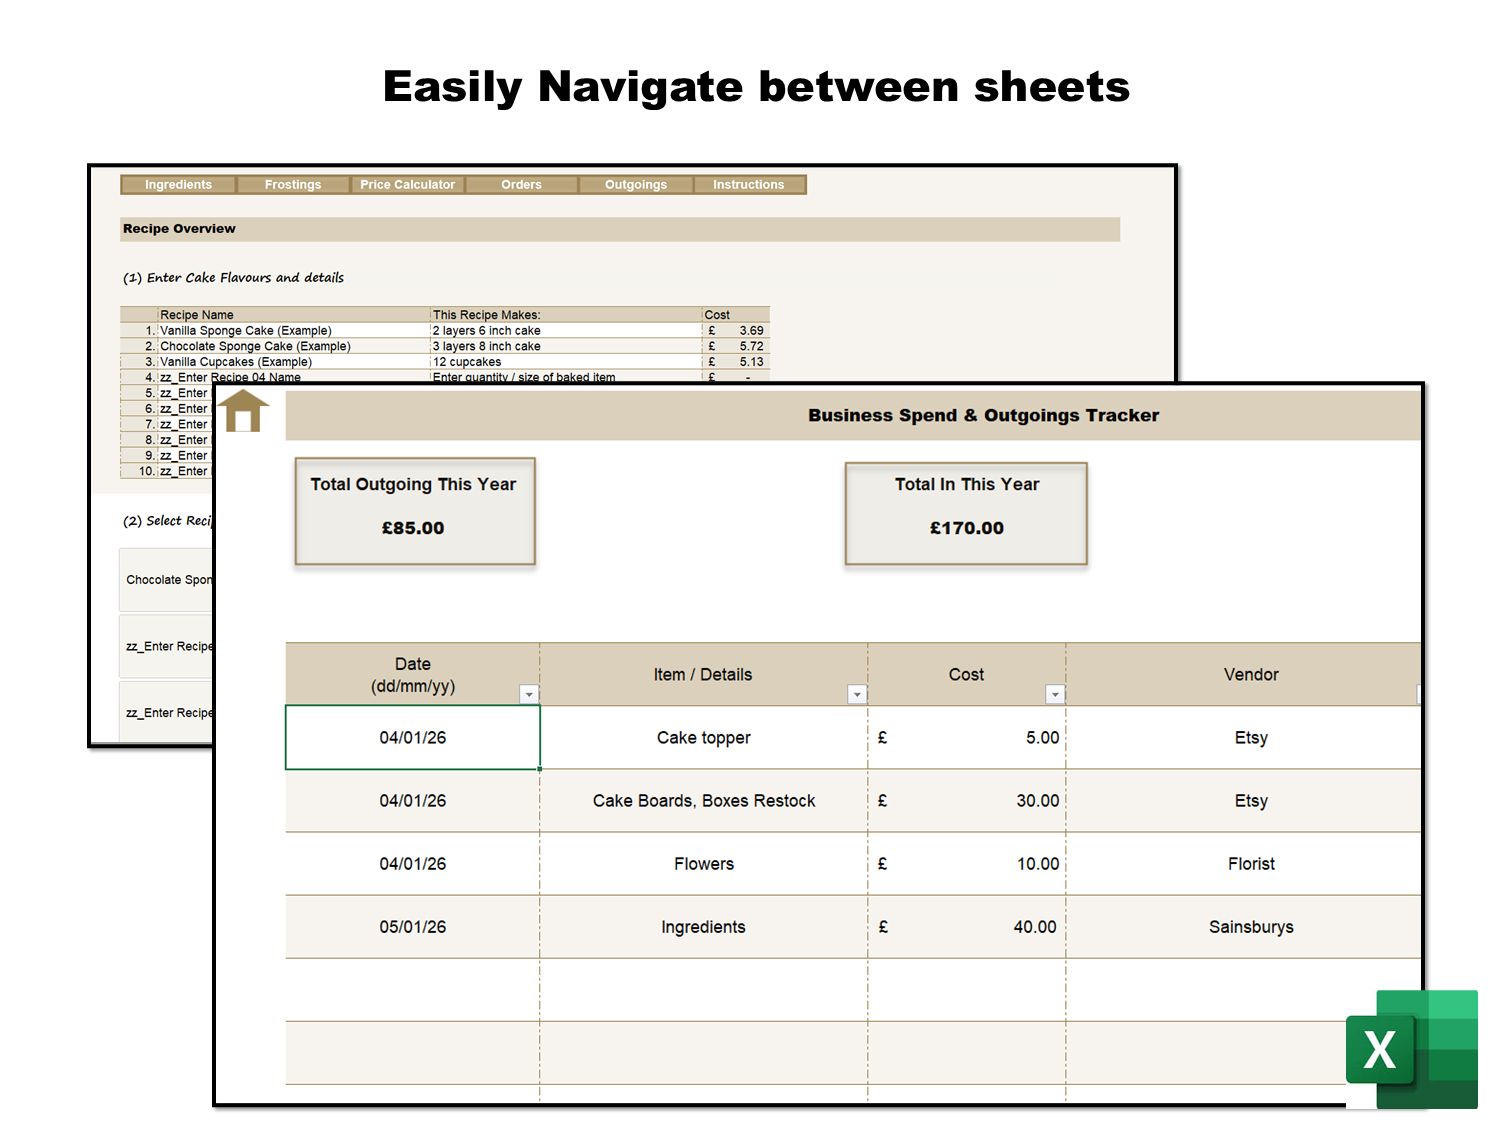The width and height of the screenshot is (1512, 1134).
Task: Click the zz_Enter Recipe selector button
Action: [x=167, y=645]
